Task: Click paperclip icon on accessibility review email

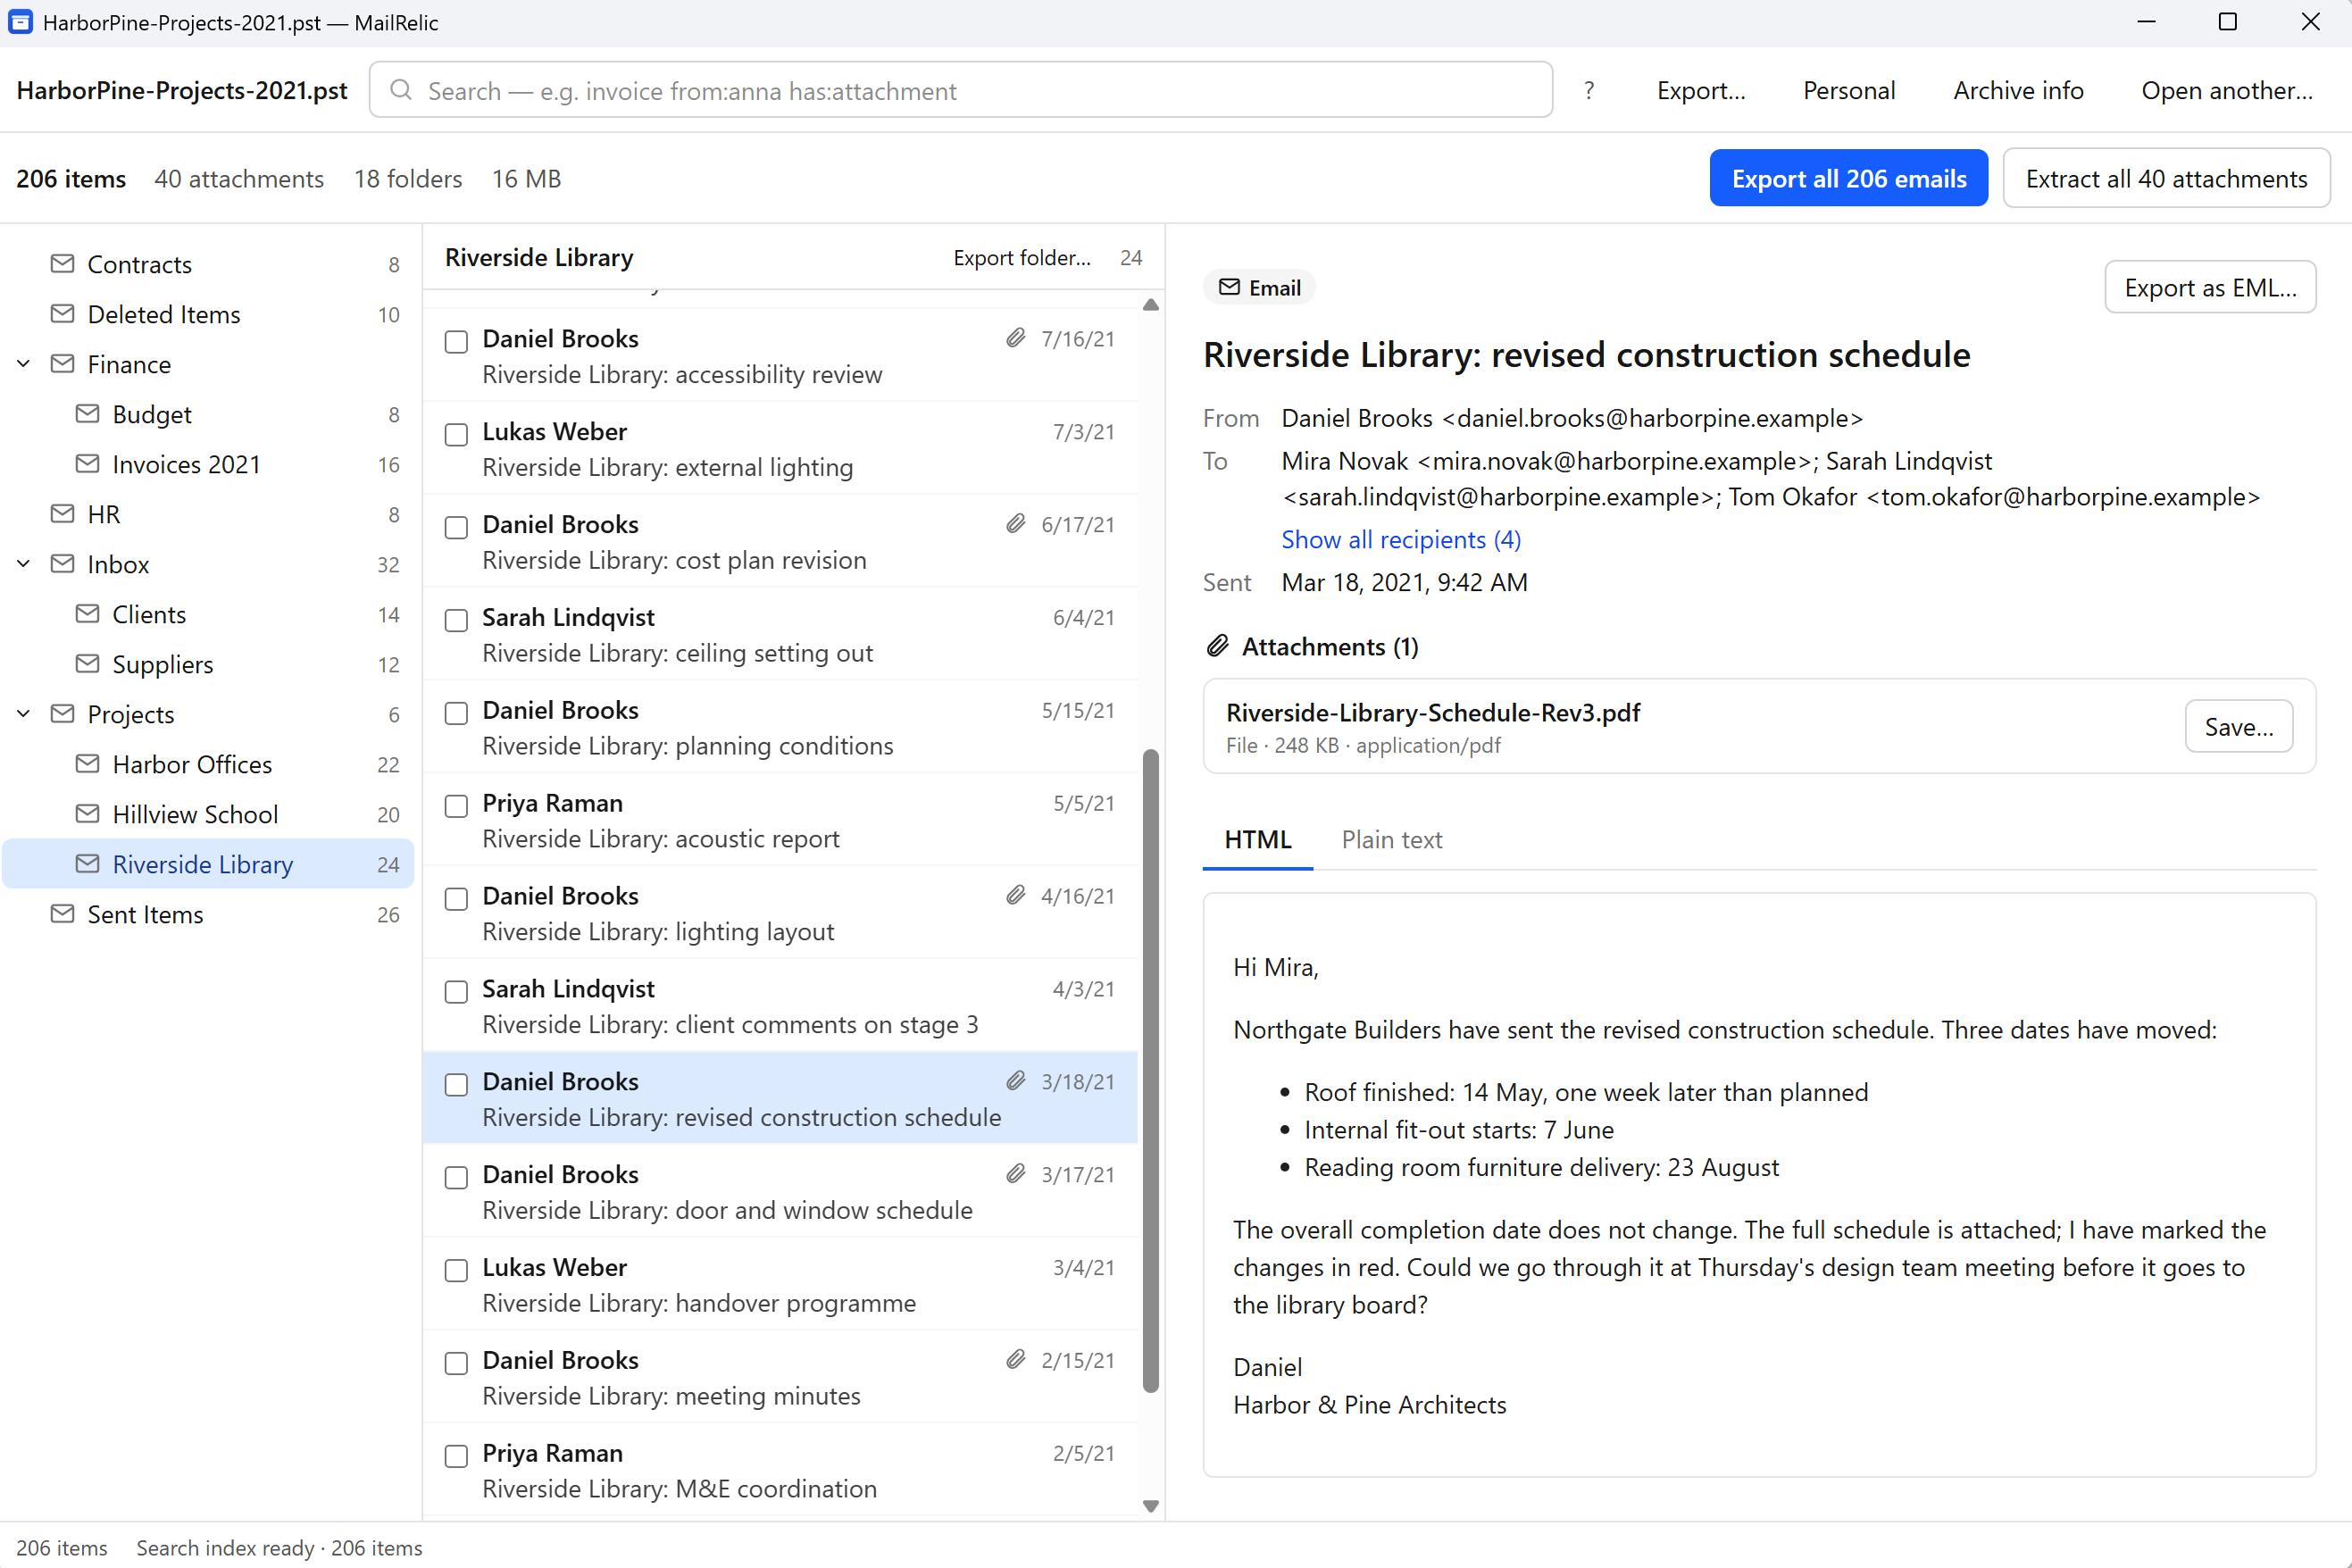Action: (x=1016, y=338)
